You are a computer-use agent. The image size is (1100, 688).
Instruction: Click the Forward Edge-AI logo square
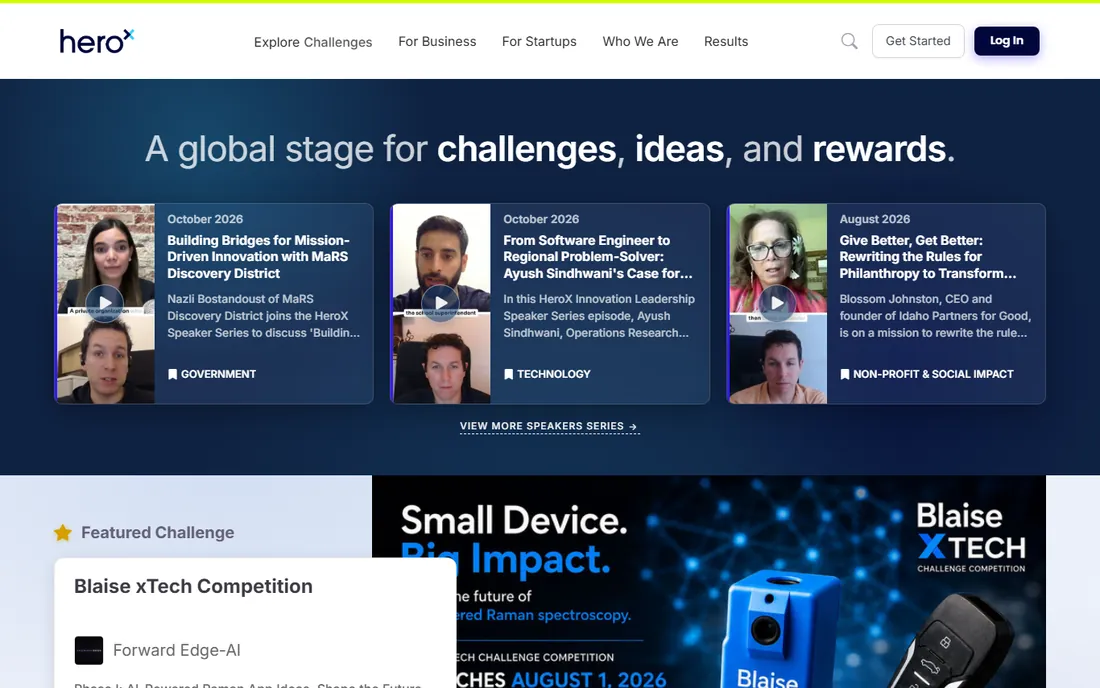click(x=89, y=650)
